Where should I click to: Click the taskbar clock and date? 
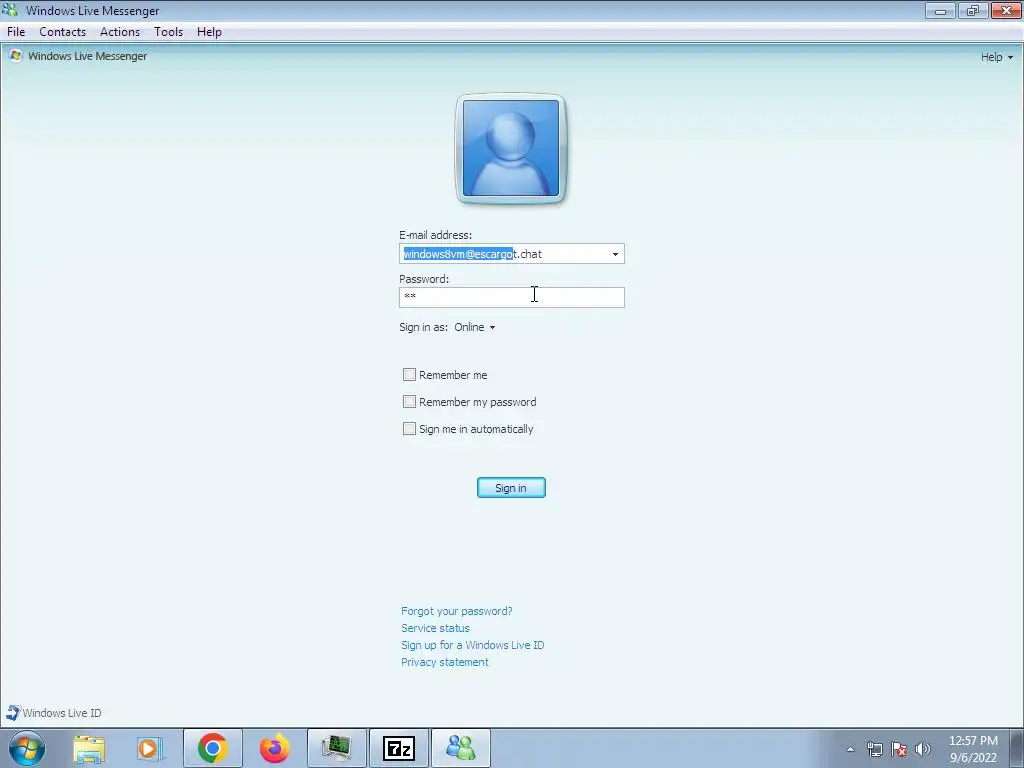(x=973, y=749)
